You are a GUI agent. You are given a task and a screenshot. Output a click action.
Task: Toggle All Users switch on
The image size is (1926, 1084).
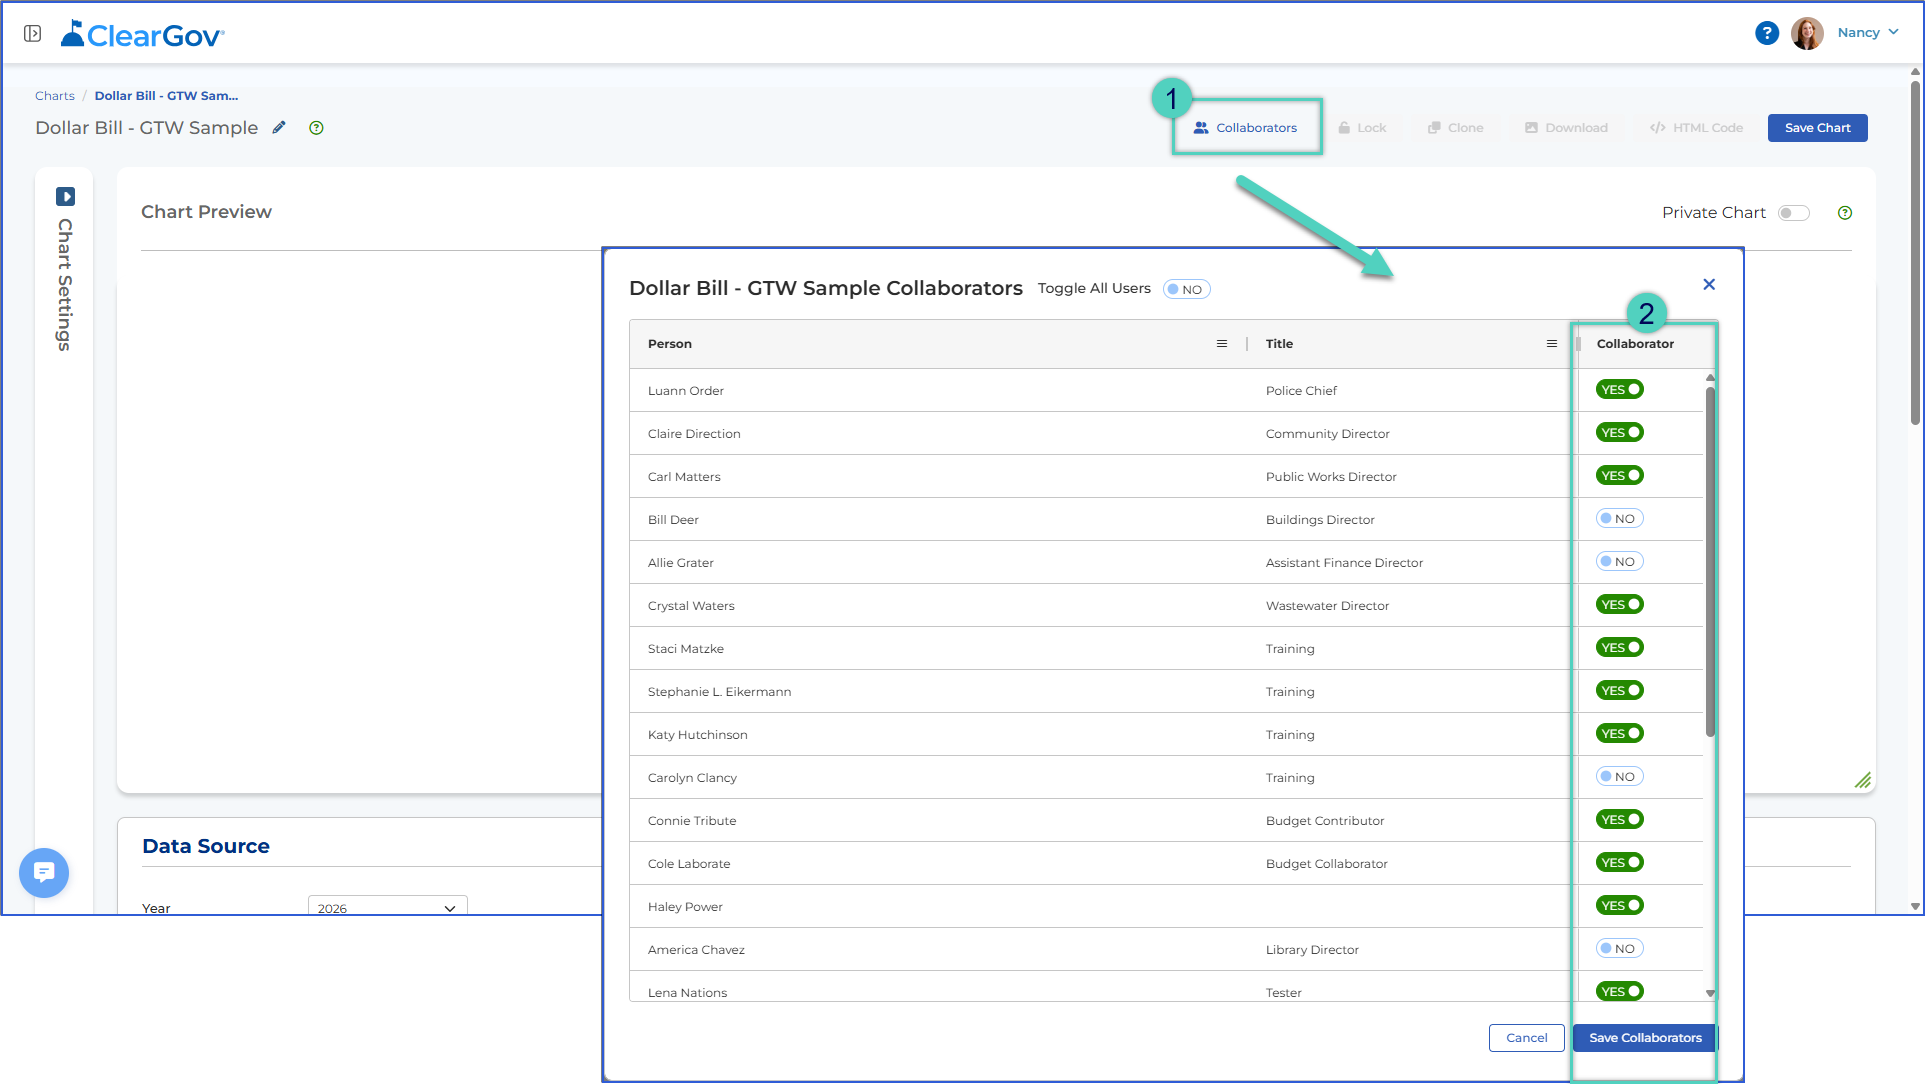point(1187,290)
